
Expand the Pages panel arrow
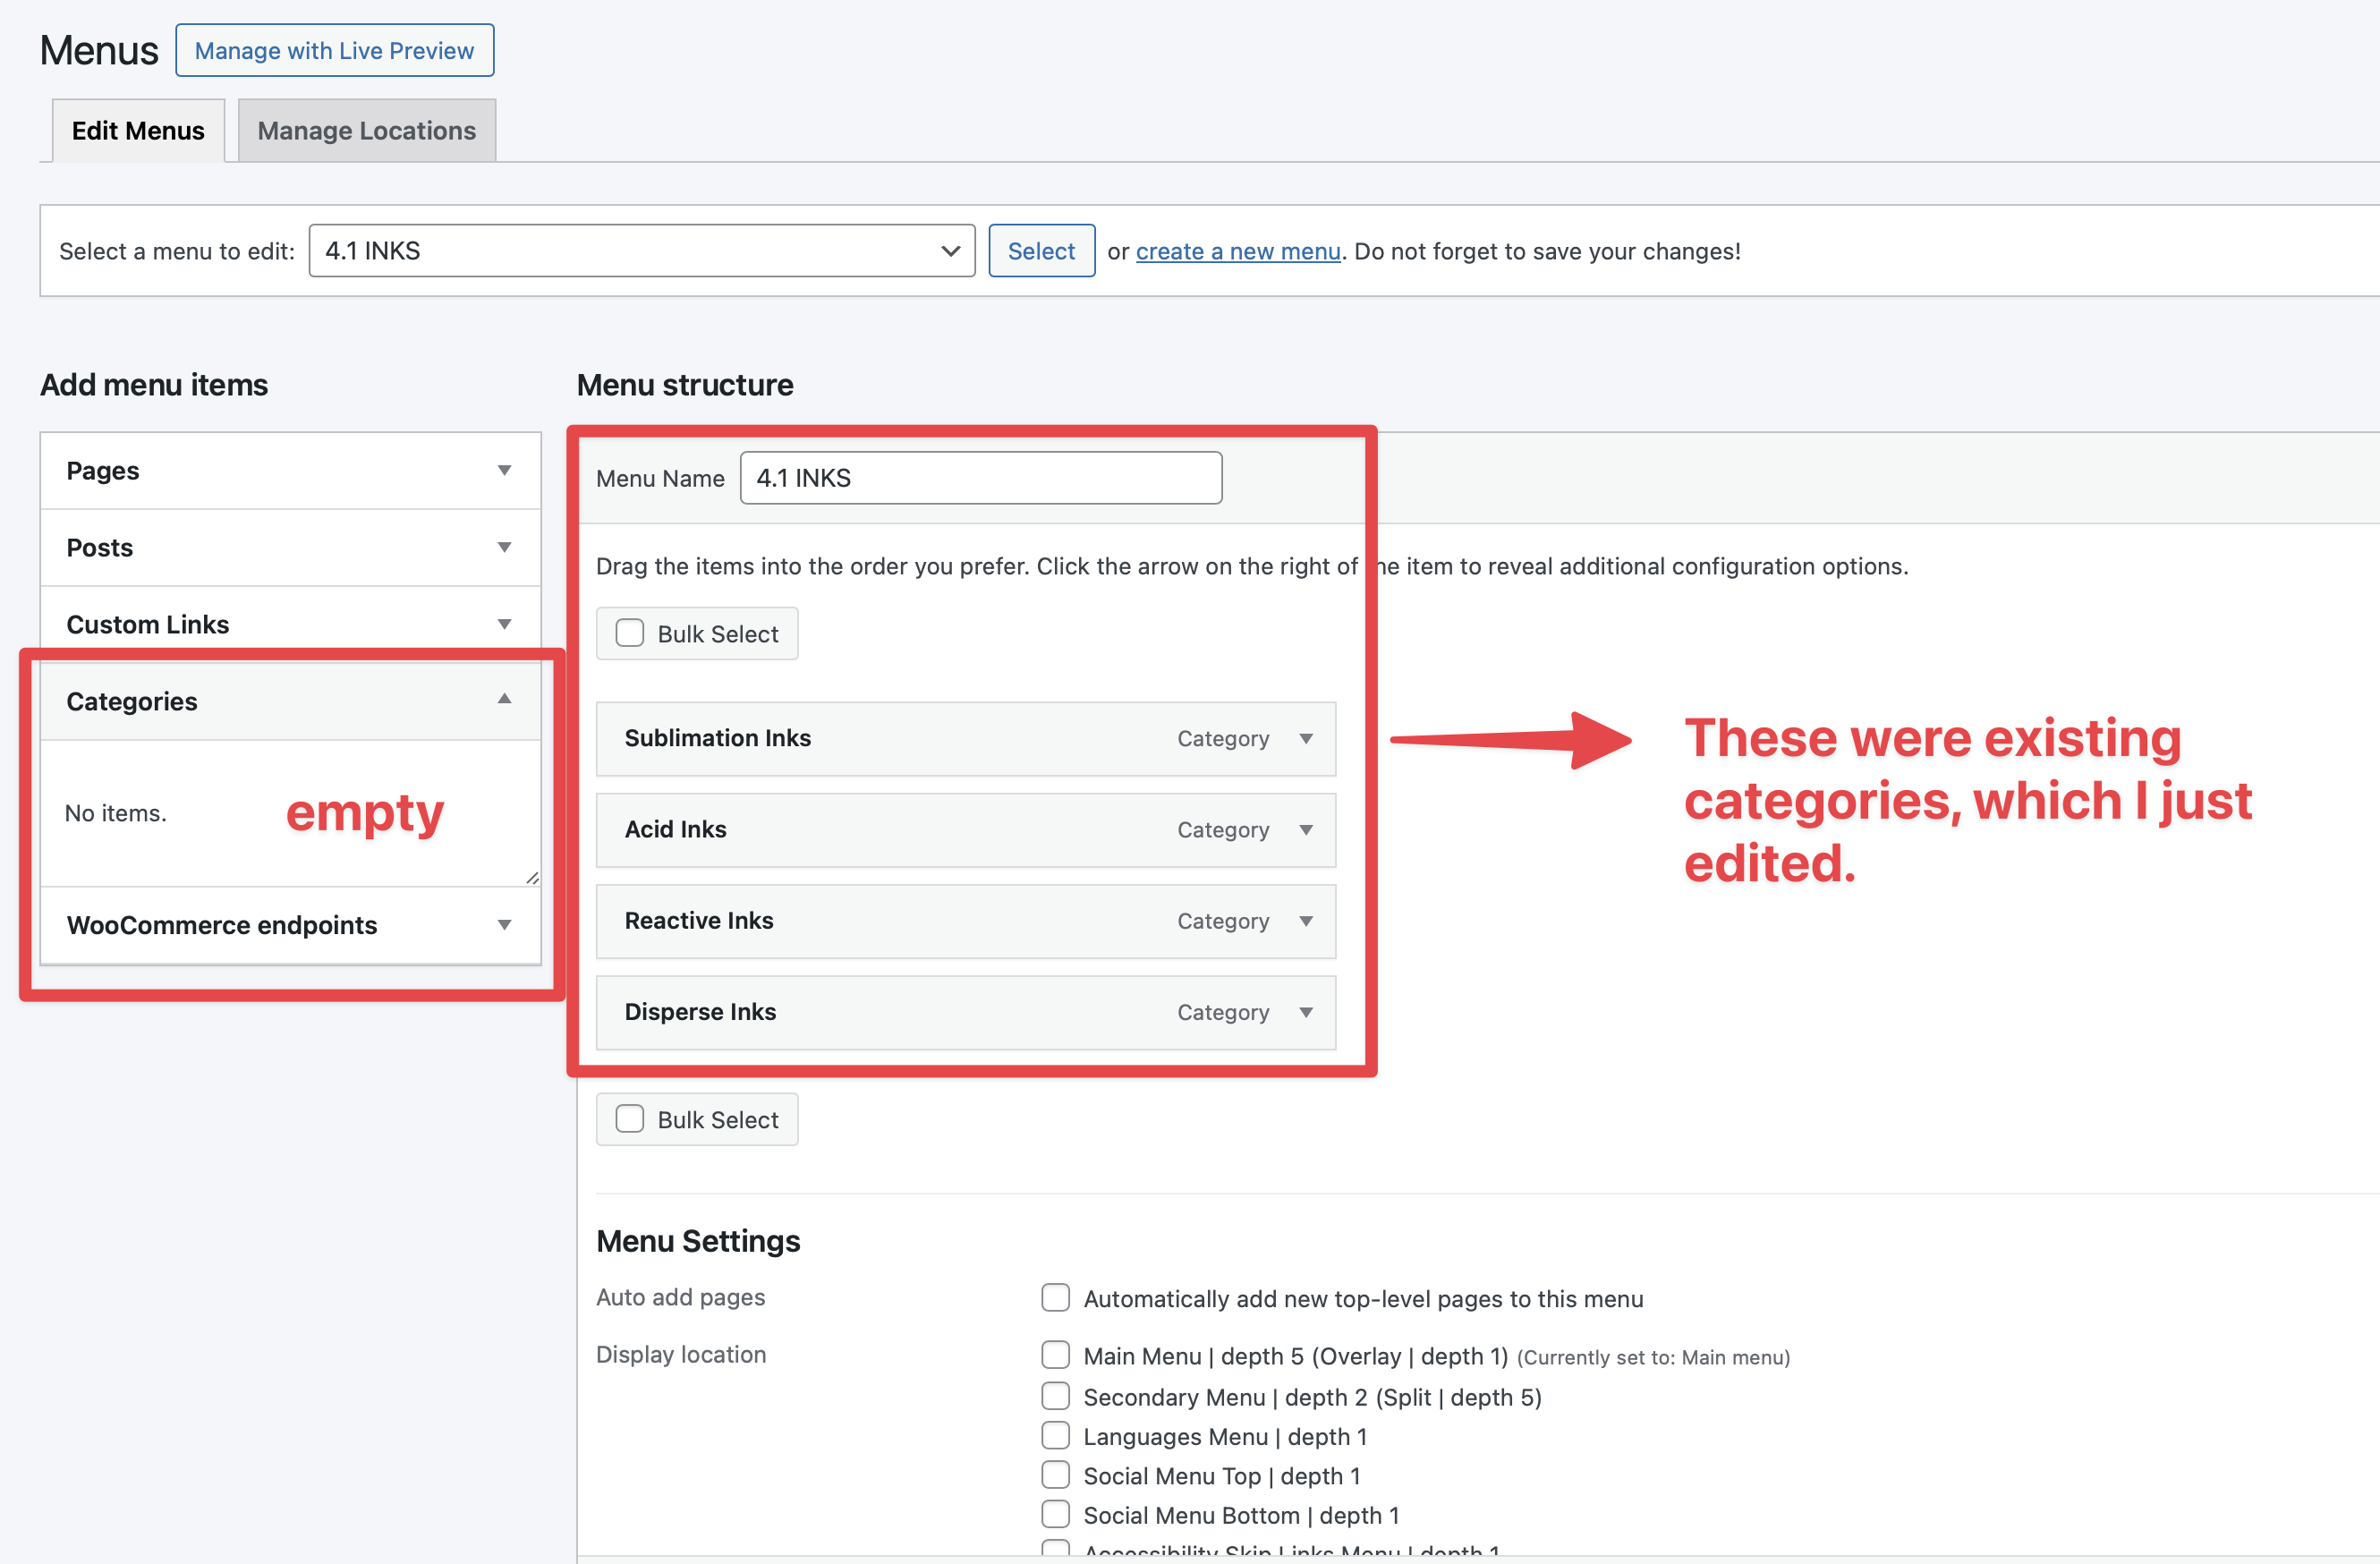click(504, 470)
